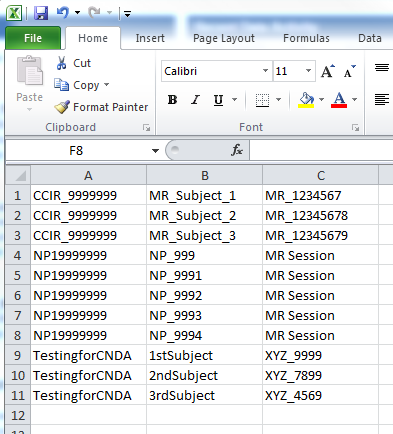Select cell containing MR_Subject_2
The height and width of the screenshot is (434, 393).
[x=204, y=215]
